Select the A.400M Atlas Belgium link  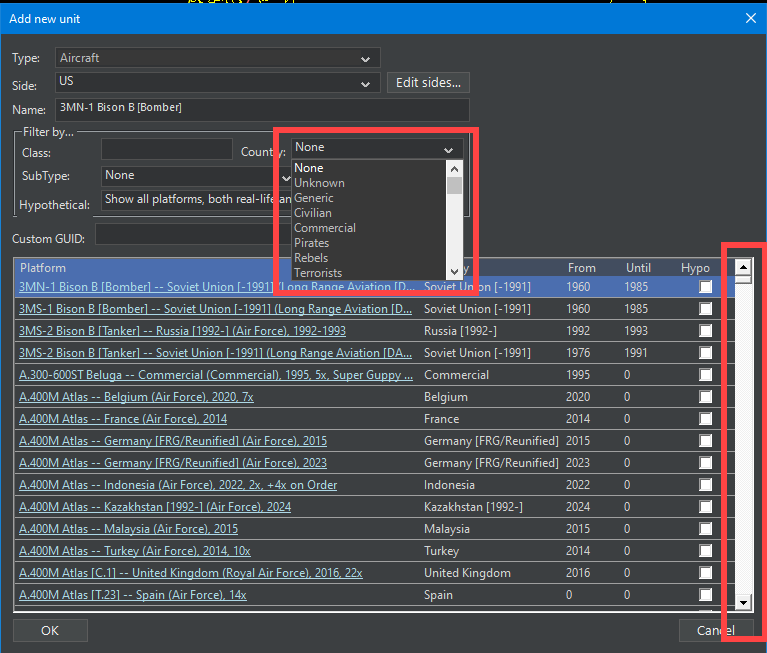click(x=136, y=397)
